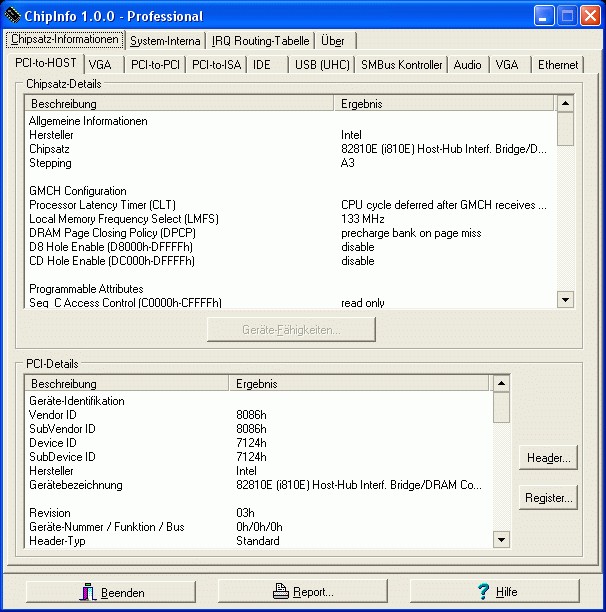The image size is (606, 612).
Task: Switch to Chipsatz-Informationen tab
Action: (x=65, y=39)
